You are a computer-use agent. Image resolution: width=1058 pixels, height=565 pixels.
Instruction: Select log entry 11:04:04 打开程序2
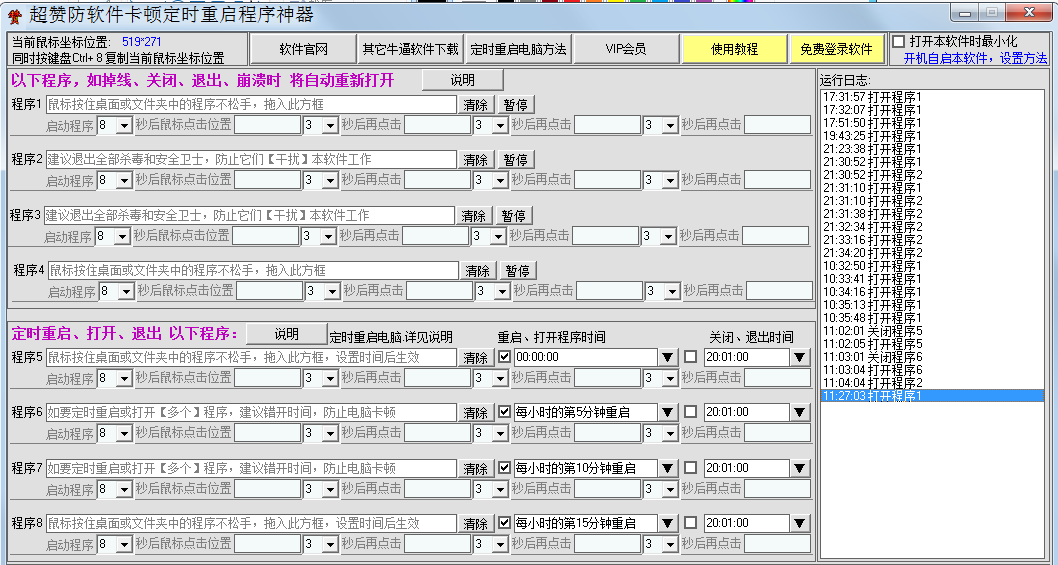(x=931, y=383)
